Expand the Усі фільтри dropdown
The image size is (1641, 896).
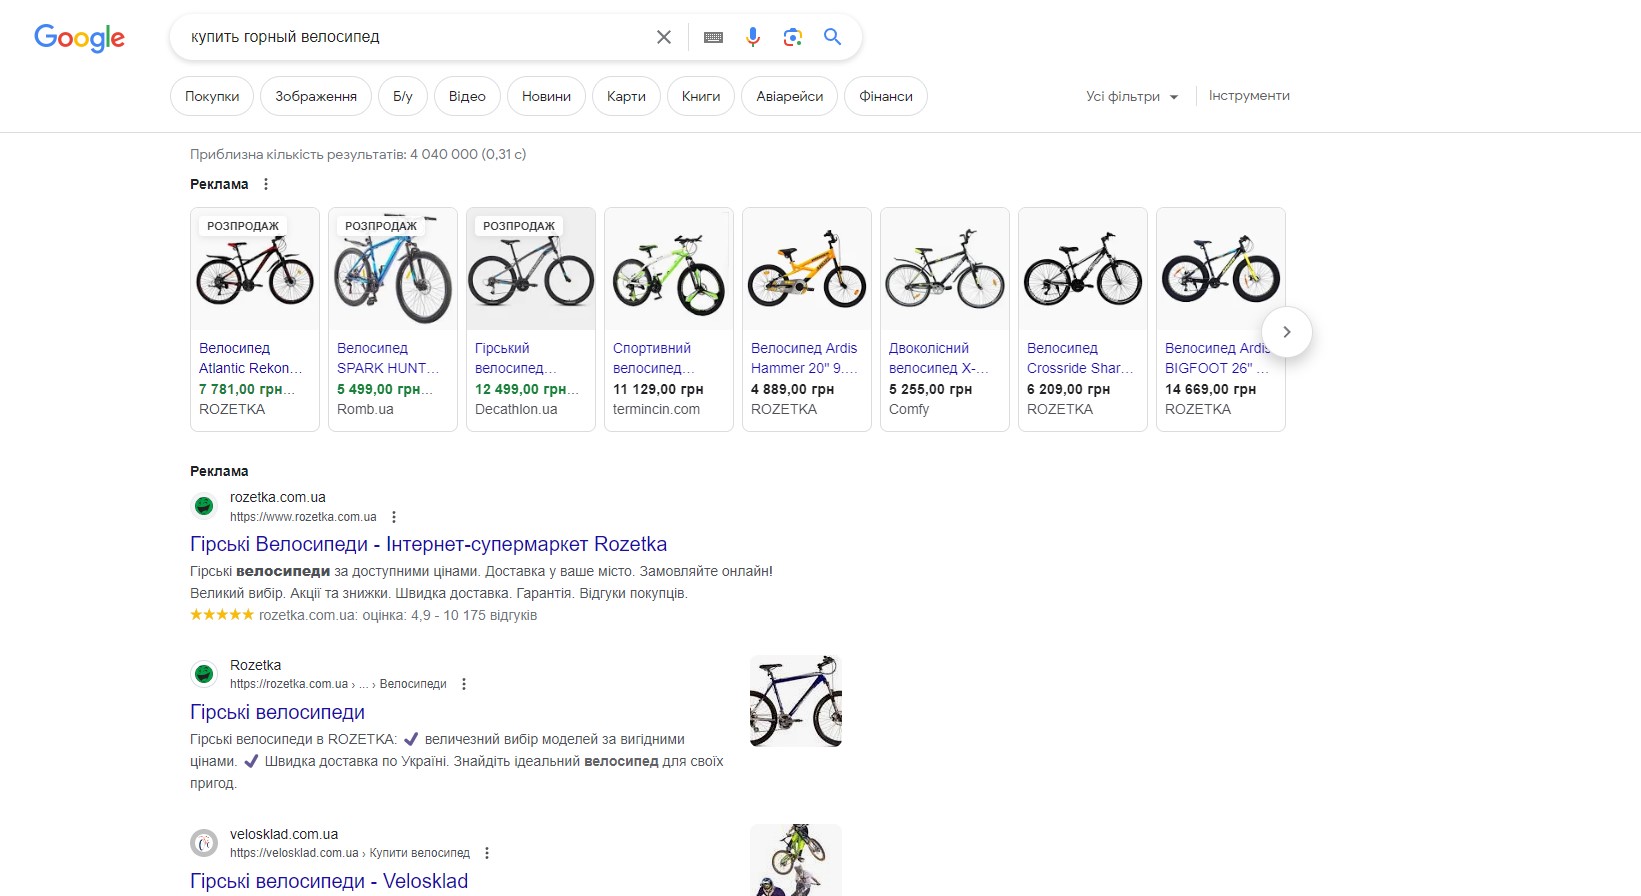pyautogui.click(x=1132, y=97)
